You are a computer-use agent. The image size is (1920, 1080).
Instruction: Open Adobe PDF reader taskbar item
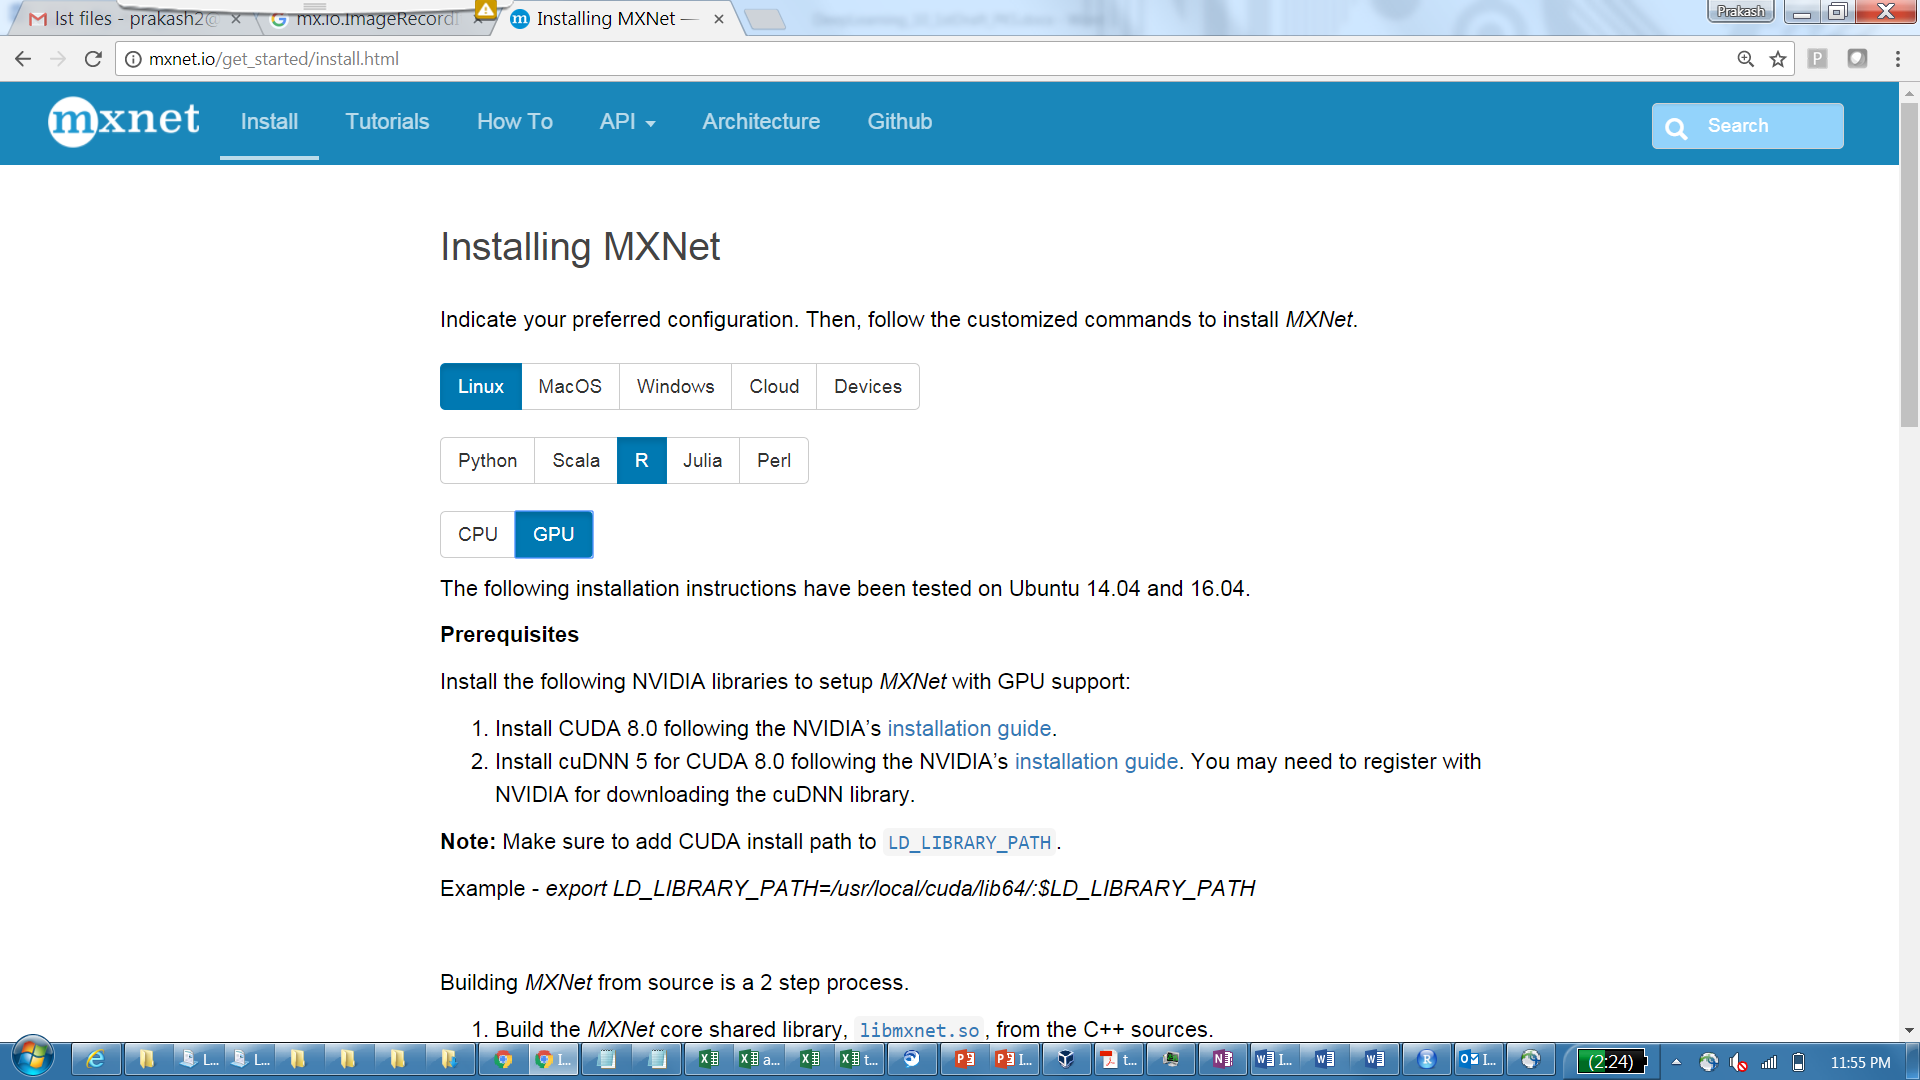(1118, 1059)
